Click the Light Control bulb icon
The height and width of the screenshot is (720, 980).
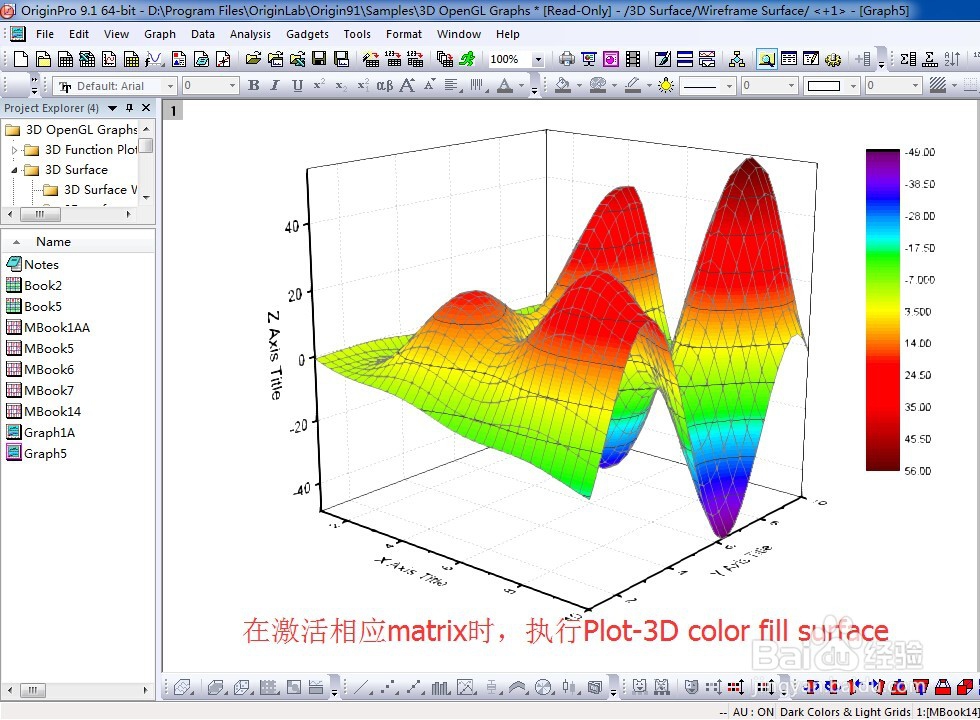pyautogui.click(x=666, y=86)
